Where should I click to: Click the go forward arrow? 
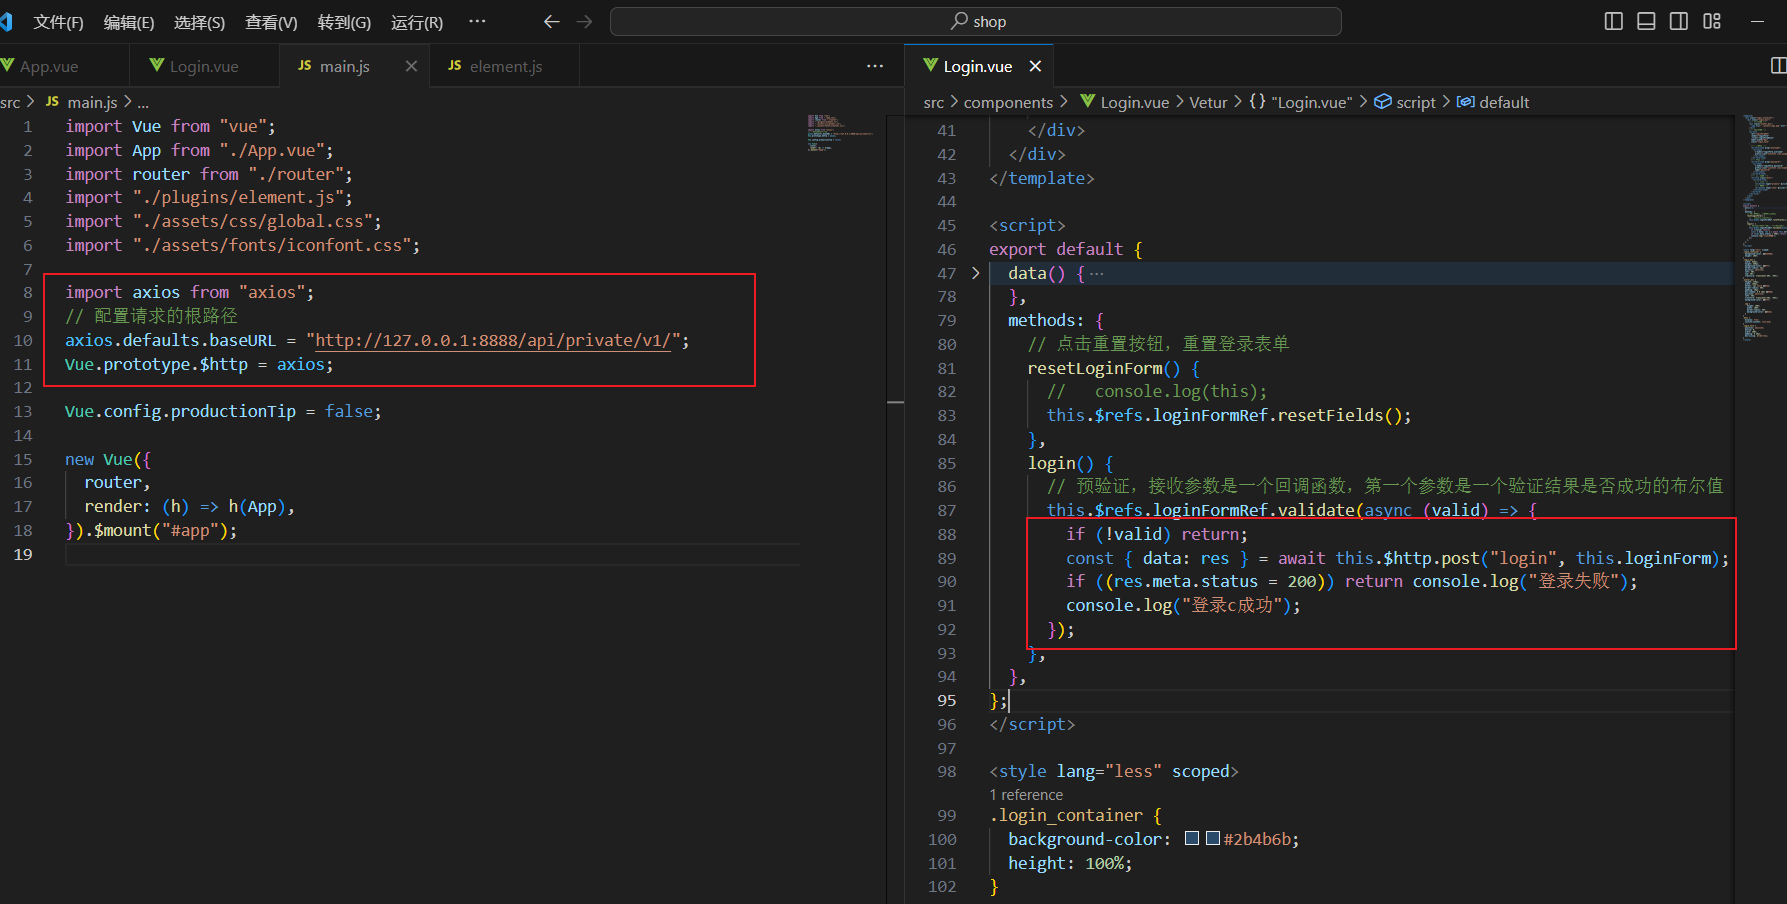coord(585,21)
